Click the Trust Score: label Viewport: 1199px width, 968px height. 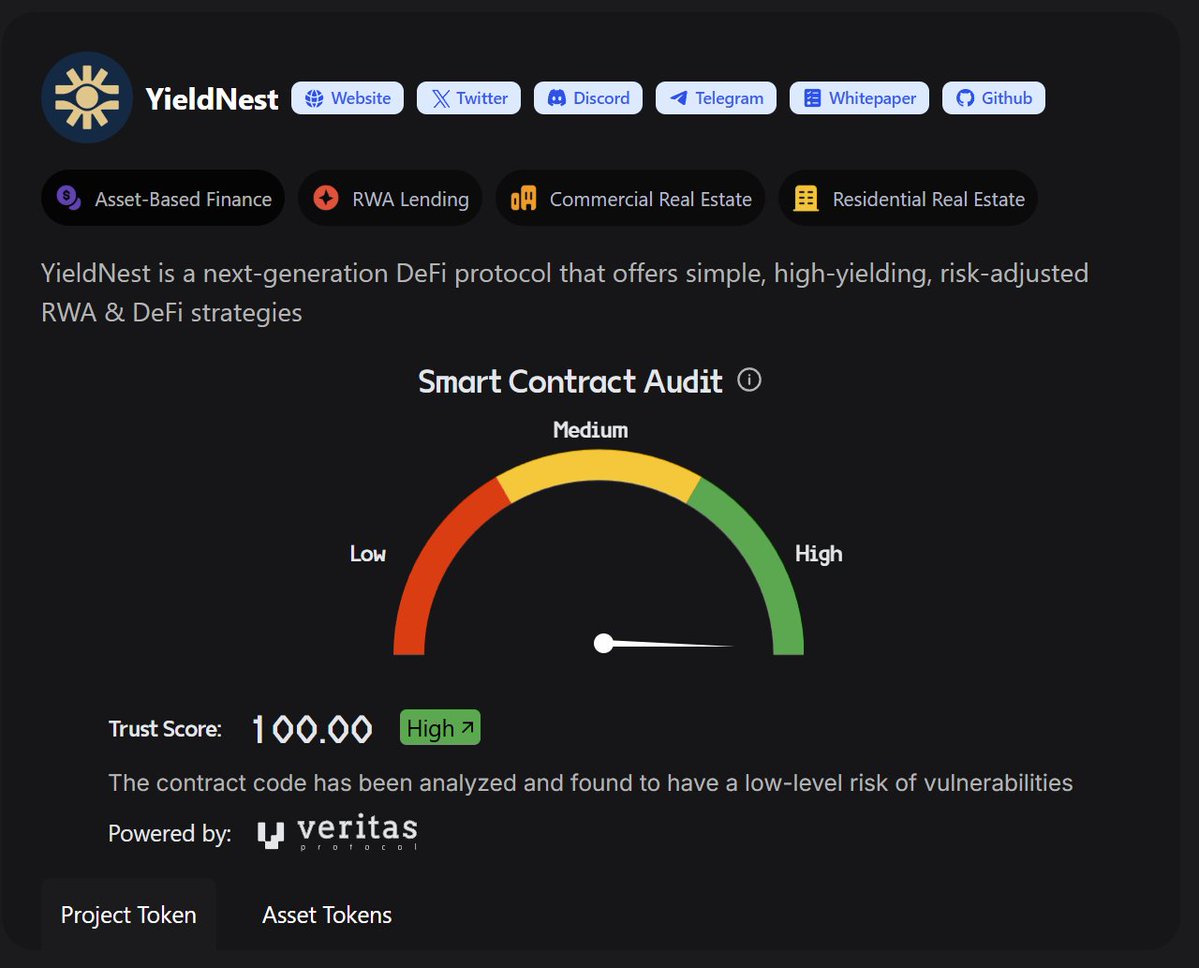click(165, 729)
